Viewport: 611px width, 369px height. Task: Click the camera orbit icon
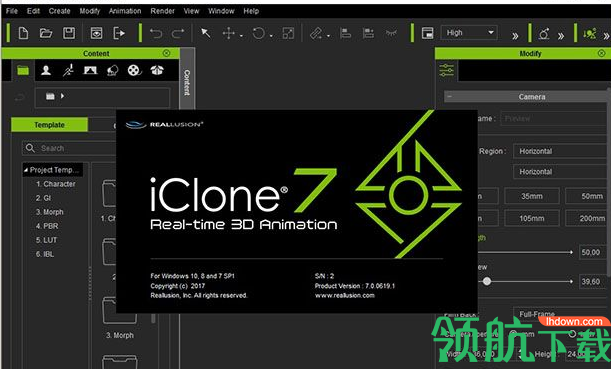click(544, 34)
